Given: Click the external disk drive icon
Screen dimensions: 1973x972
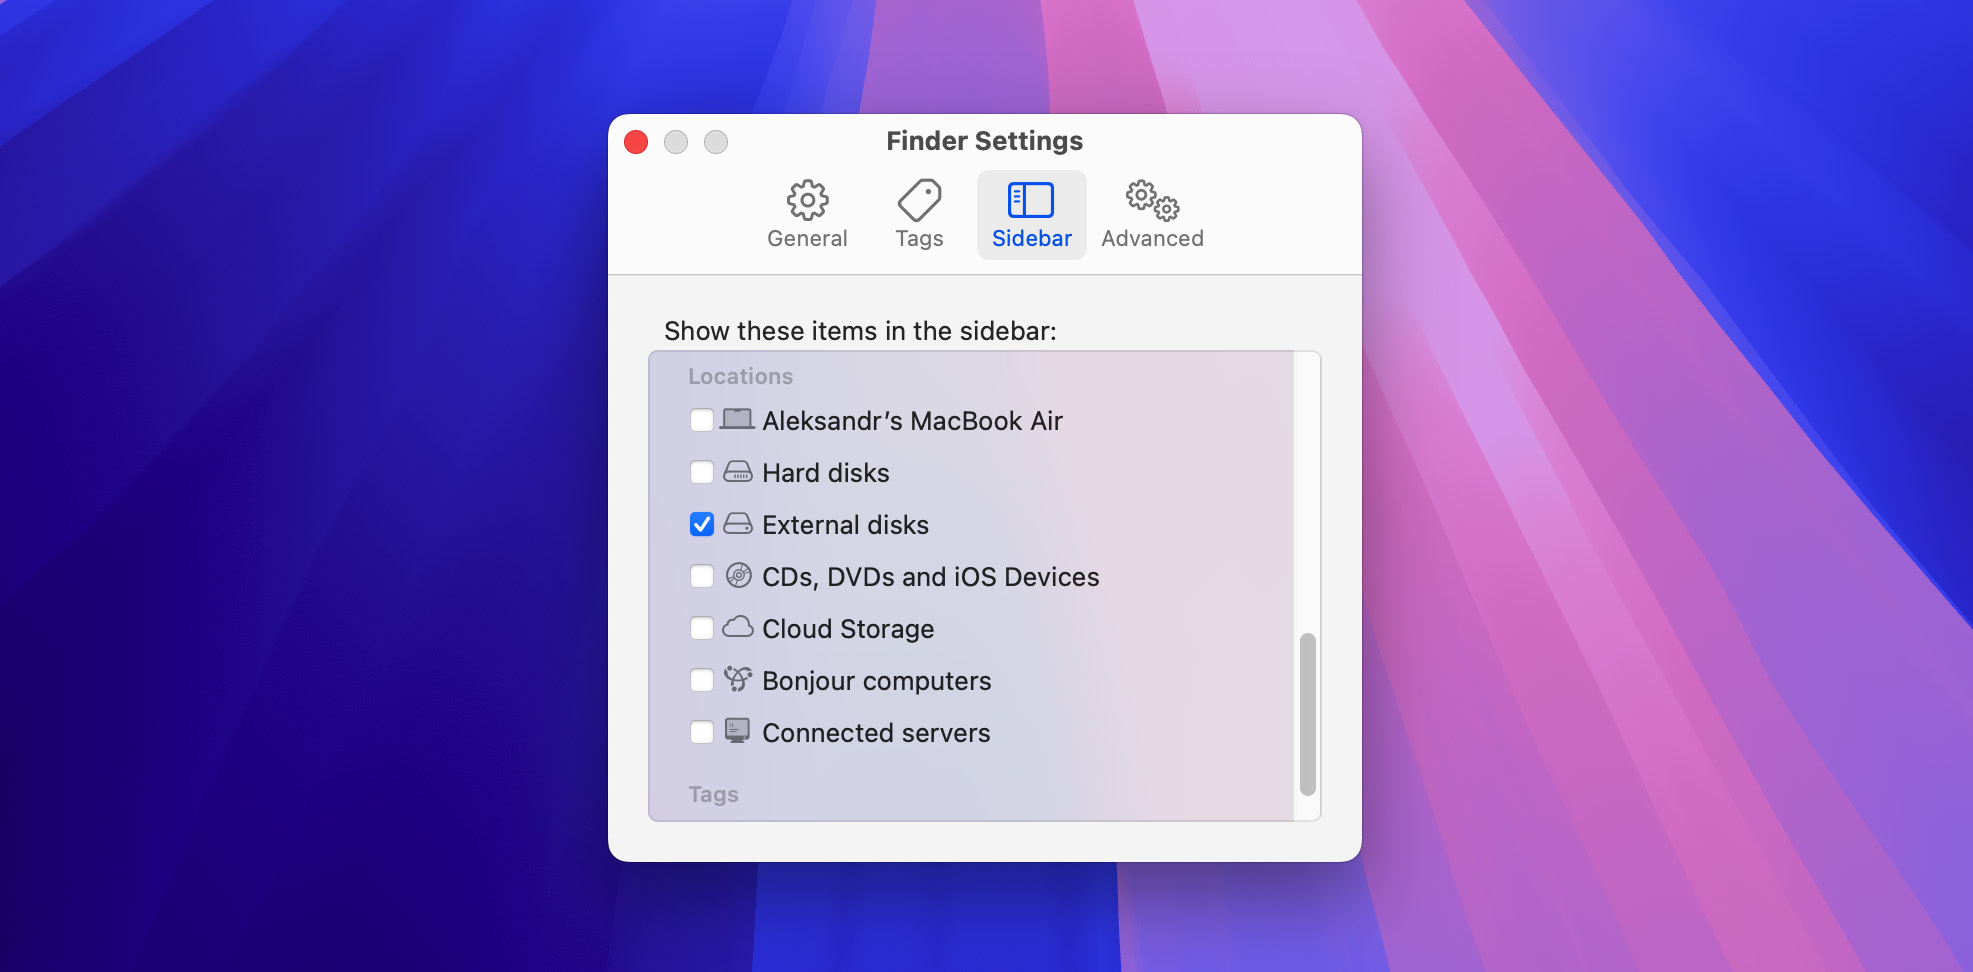Looking at the screenshot, I should (738, 523).
